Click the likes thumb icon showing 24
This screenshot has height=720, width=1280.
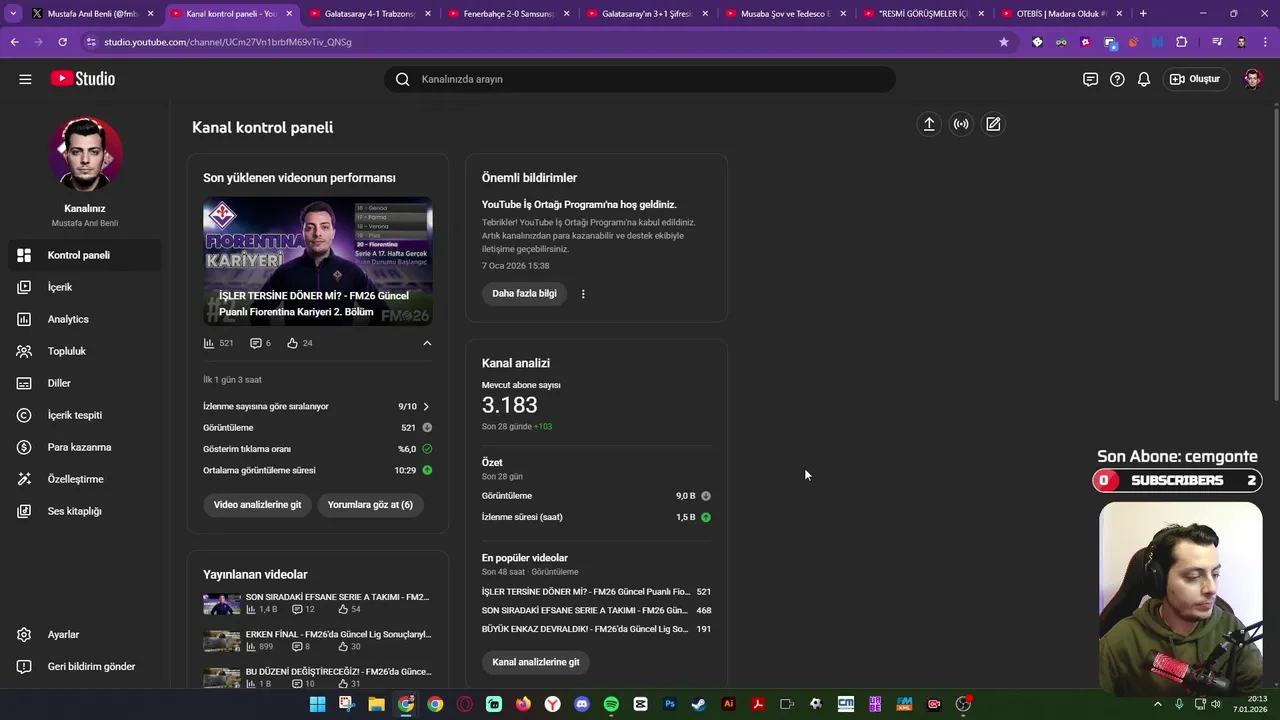click(x=292, y=343)
